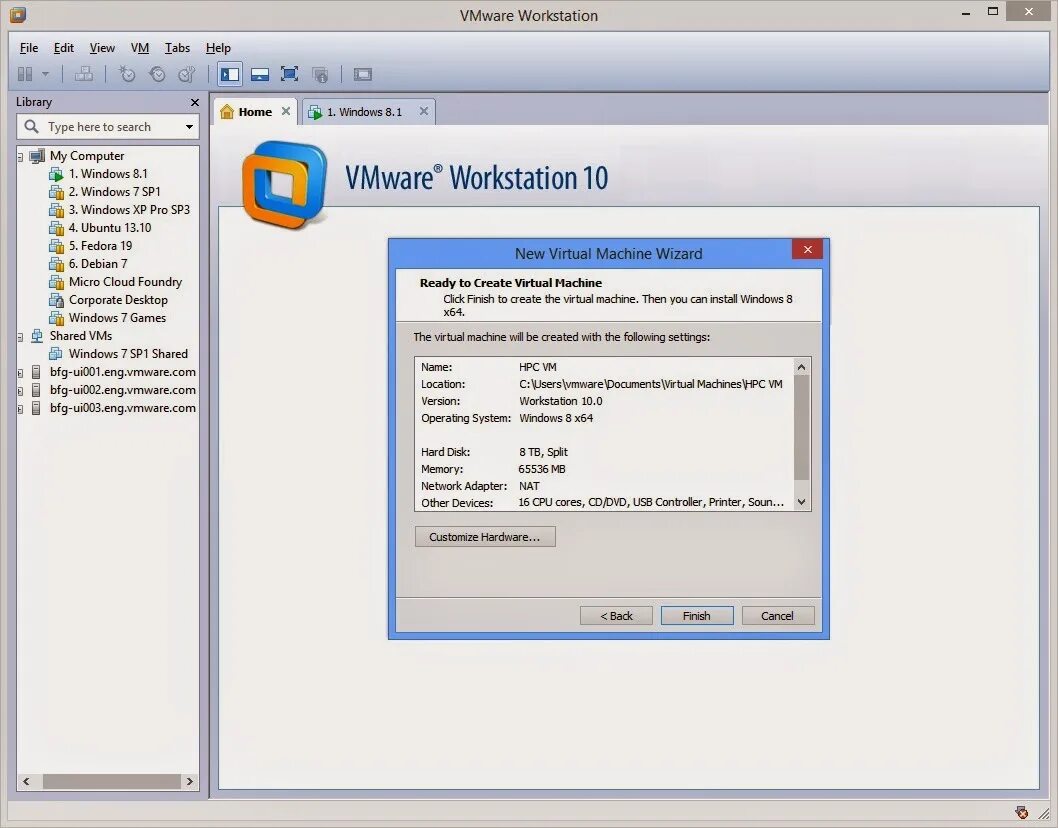Screen dimensions: 1058x828
Task: Toggle the thumbnail bar toolbar icon
Action: tap(260, 74)
